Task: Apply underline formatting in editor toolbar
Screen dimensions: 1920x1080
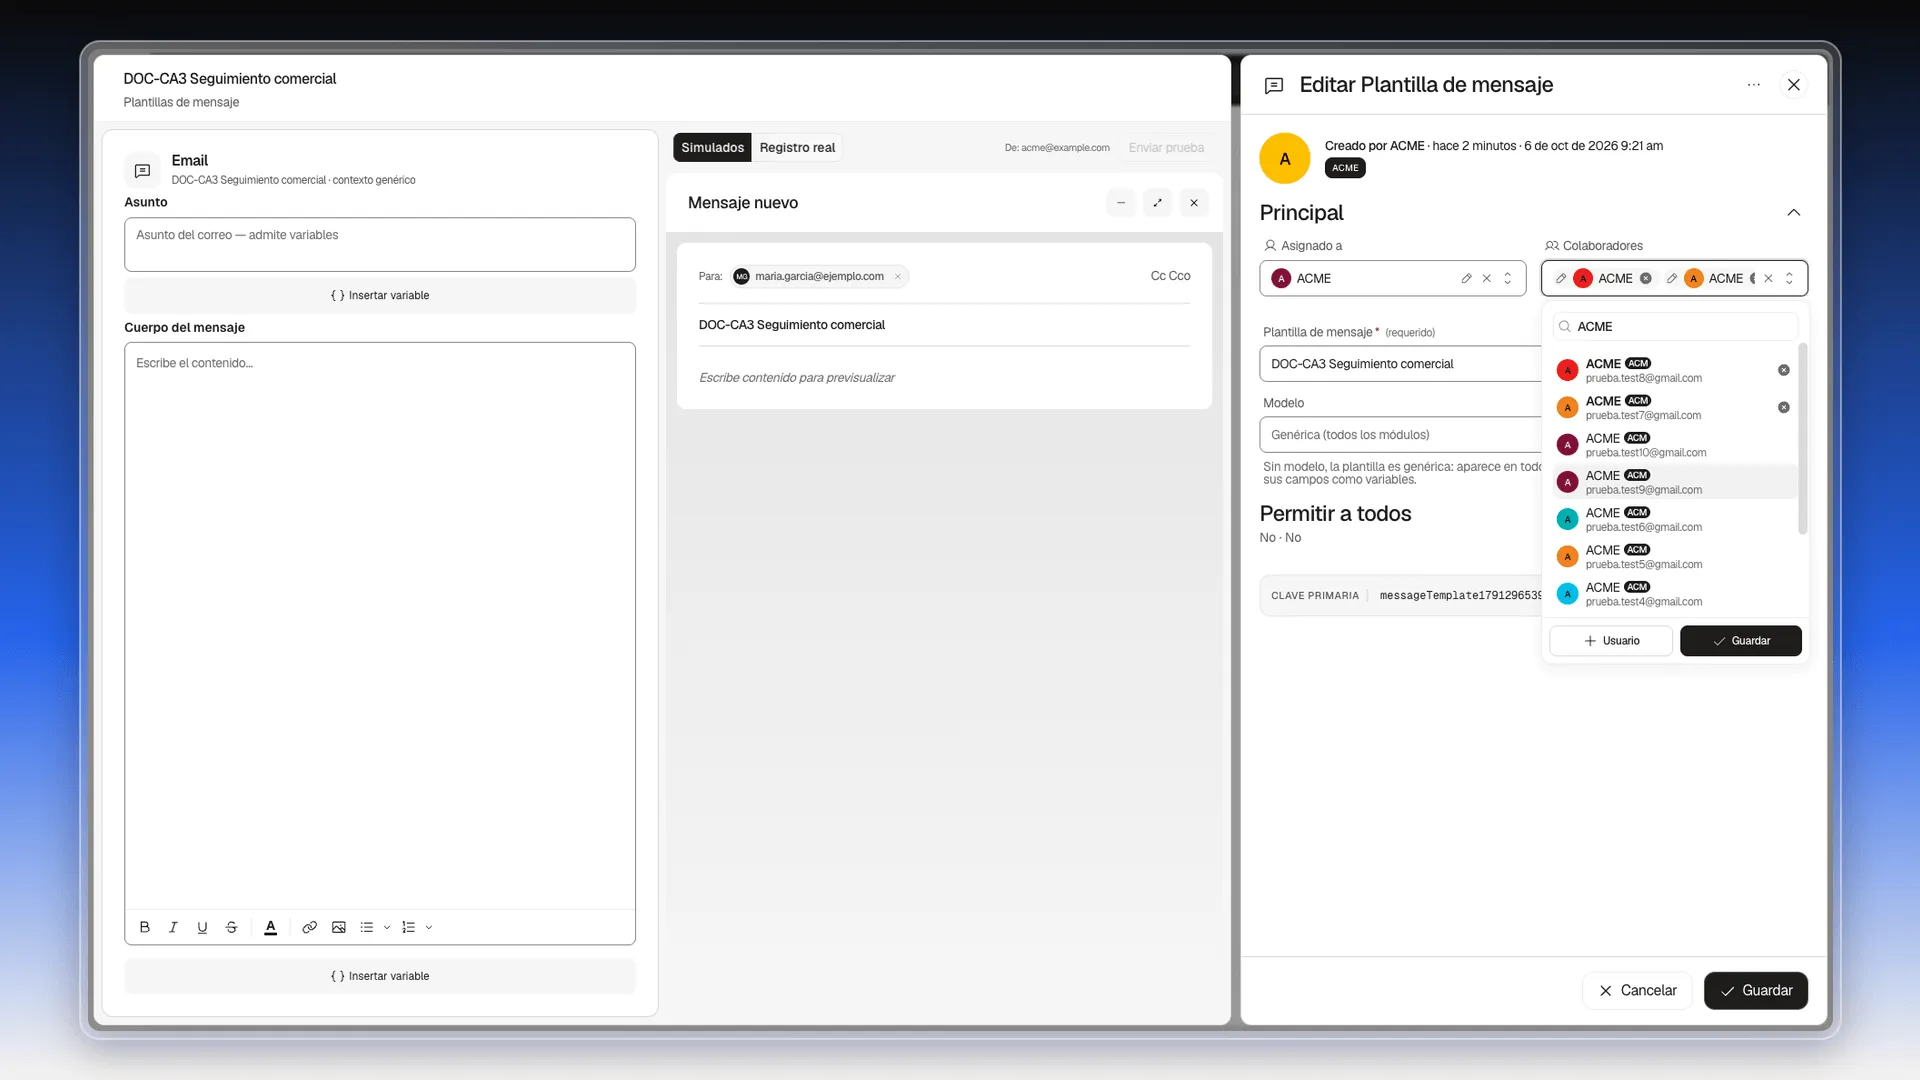Action: click(202, 928)
